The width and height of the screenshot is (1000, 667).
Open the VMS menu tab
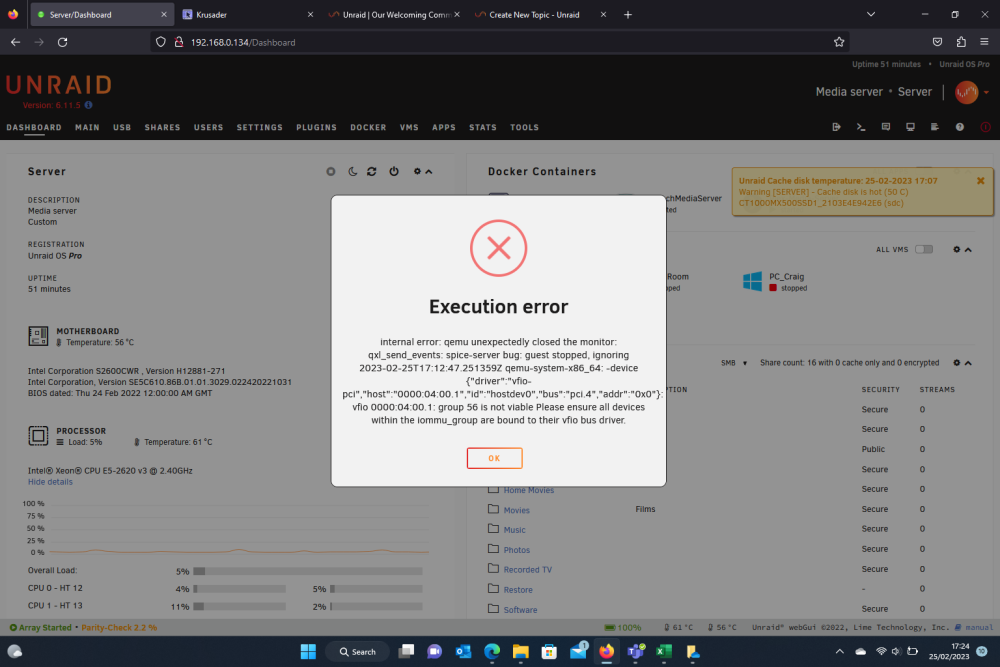point(409,128)
